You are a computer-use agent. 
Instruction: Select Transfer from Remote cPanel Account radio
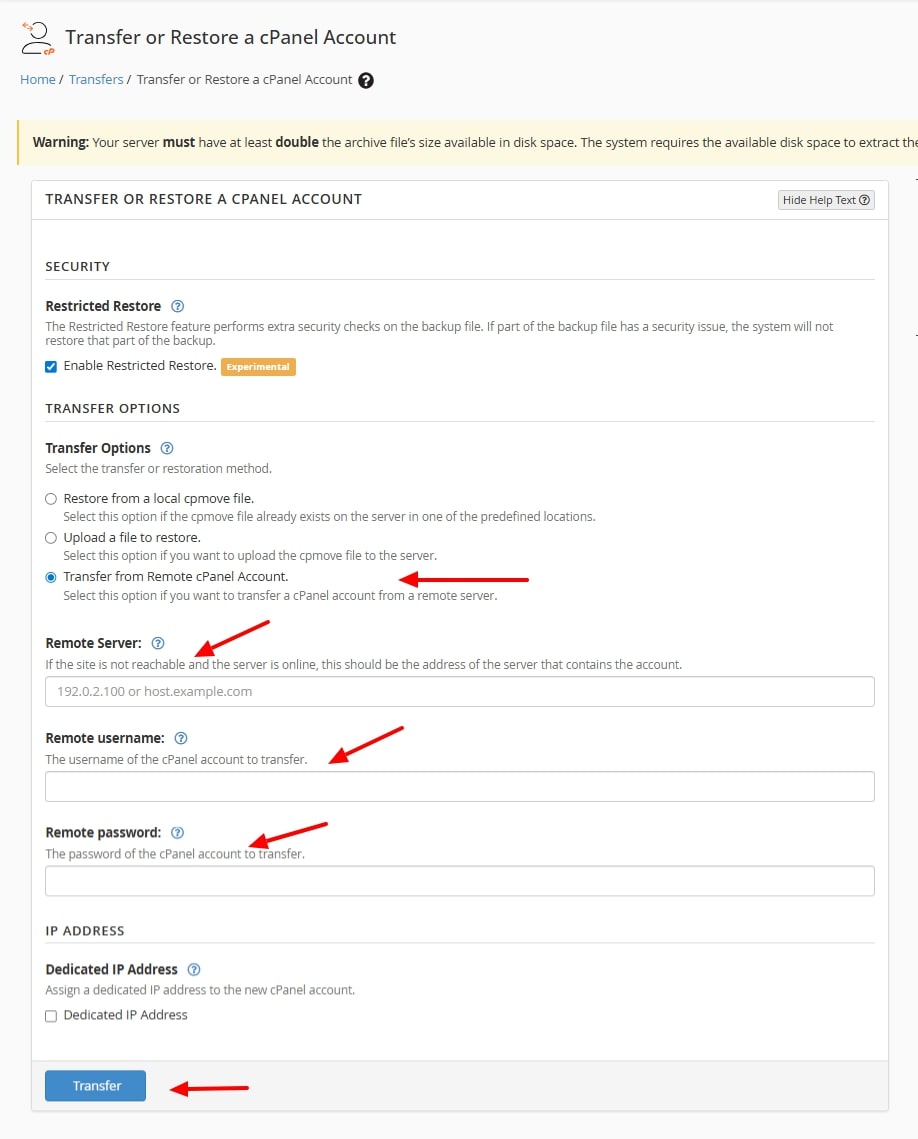51,577
